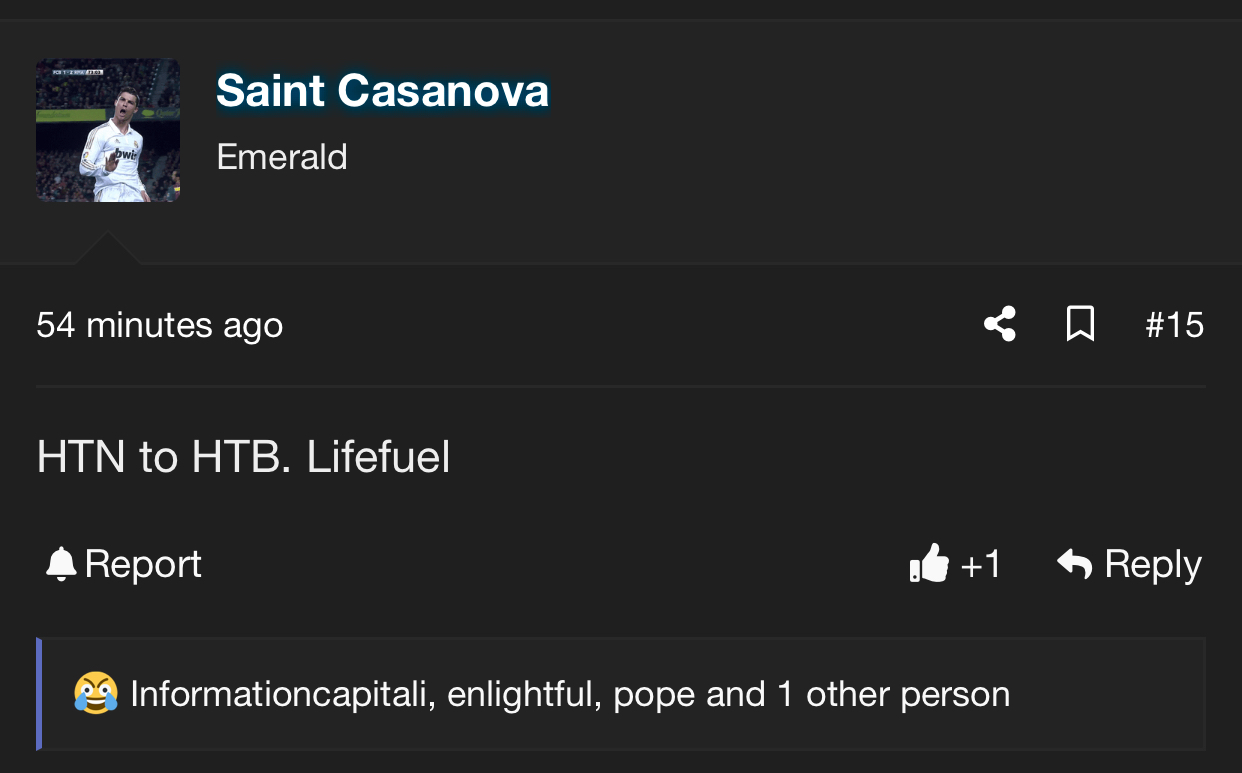Click the Reply text button

[x=1152, y=564]
